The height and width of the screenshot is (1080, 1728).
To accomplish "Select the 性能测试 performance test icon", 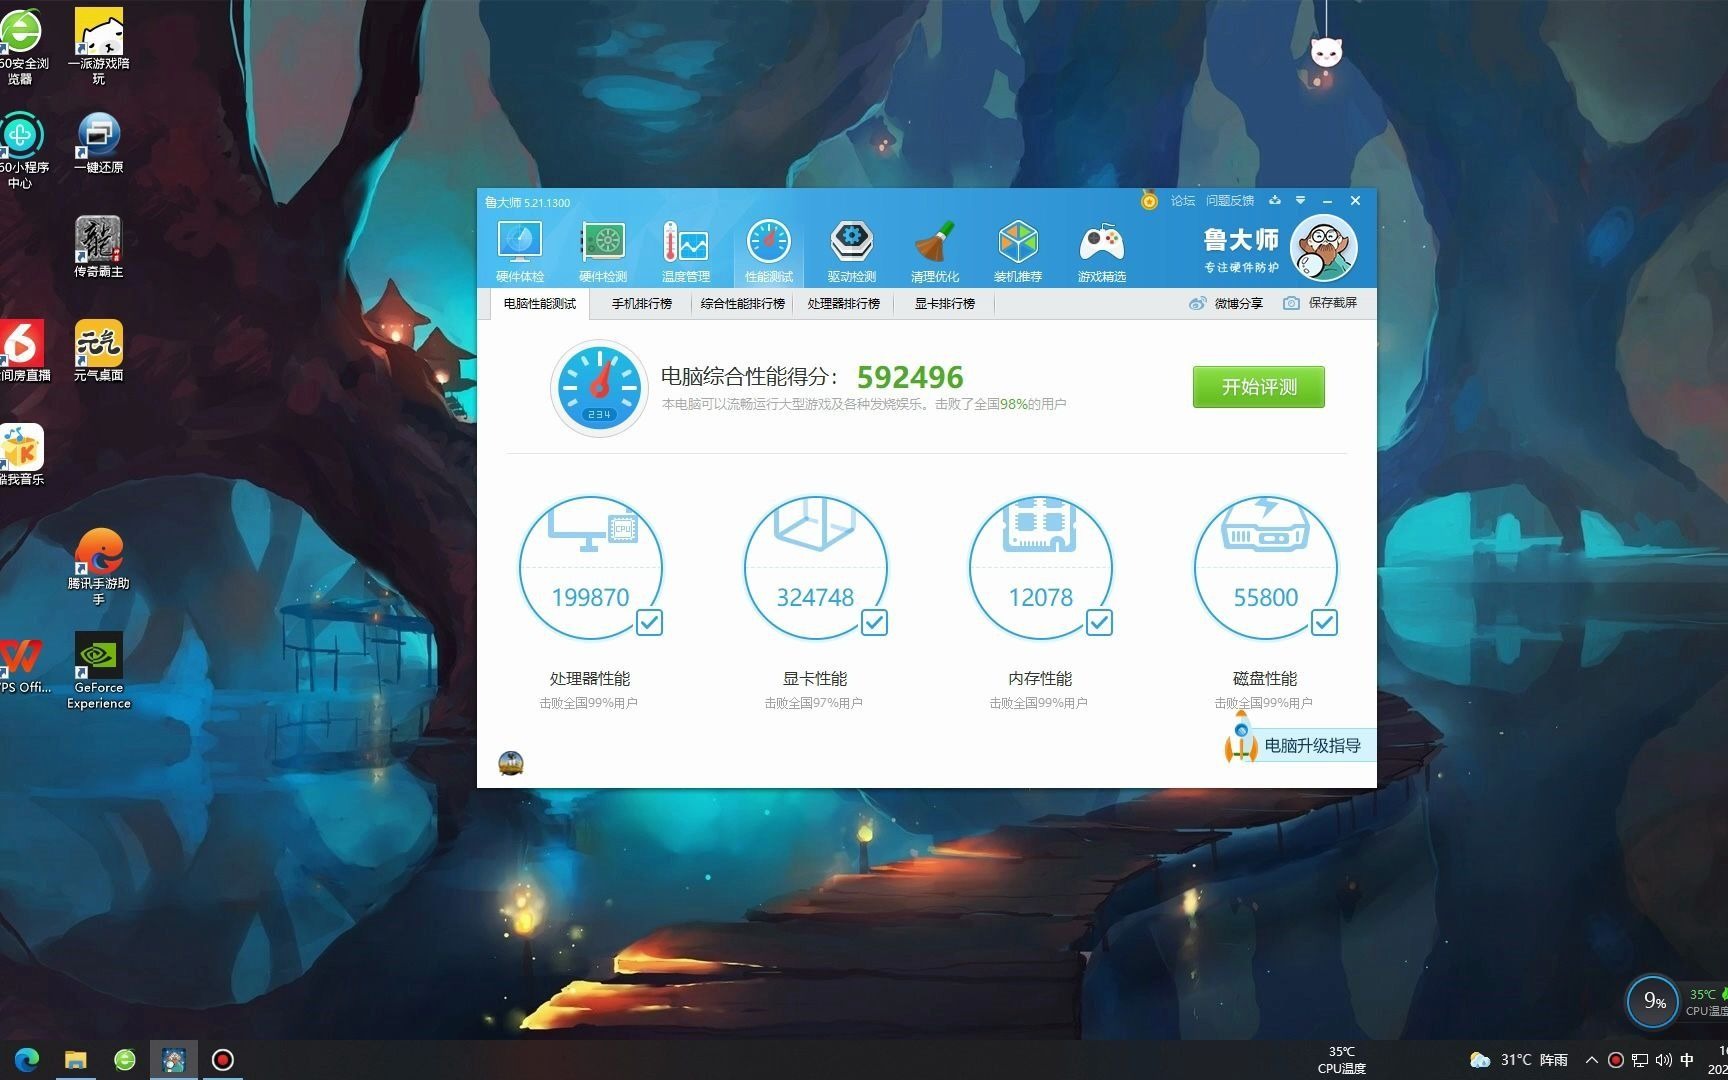I will [x=769, y=252].
